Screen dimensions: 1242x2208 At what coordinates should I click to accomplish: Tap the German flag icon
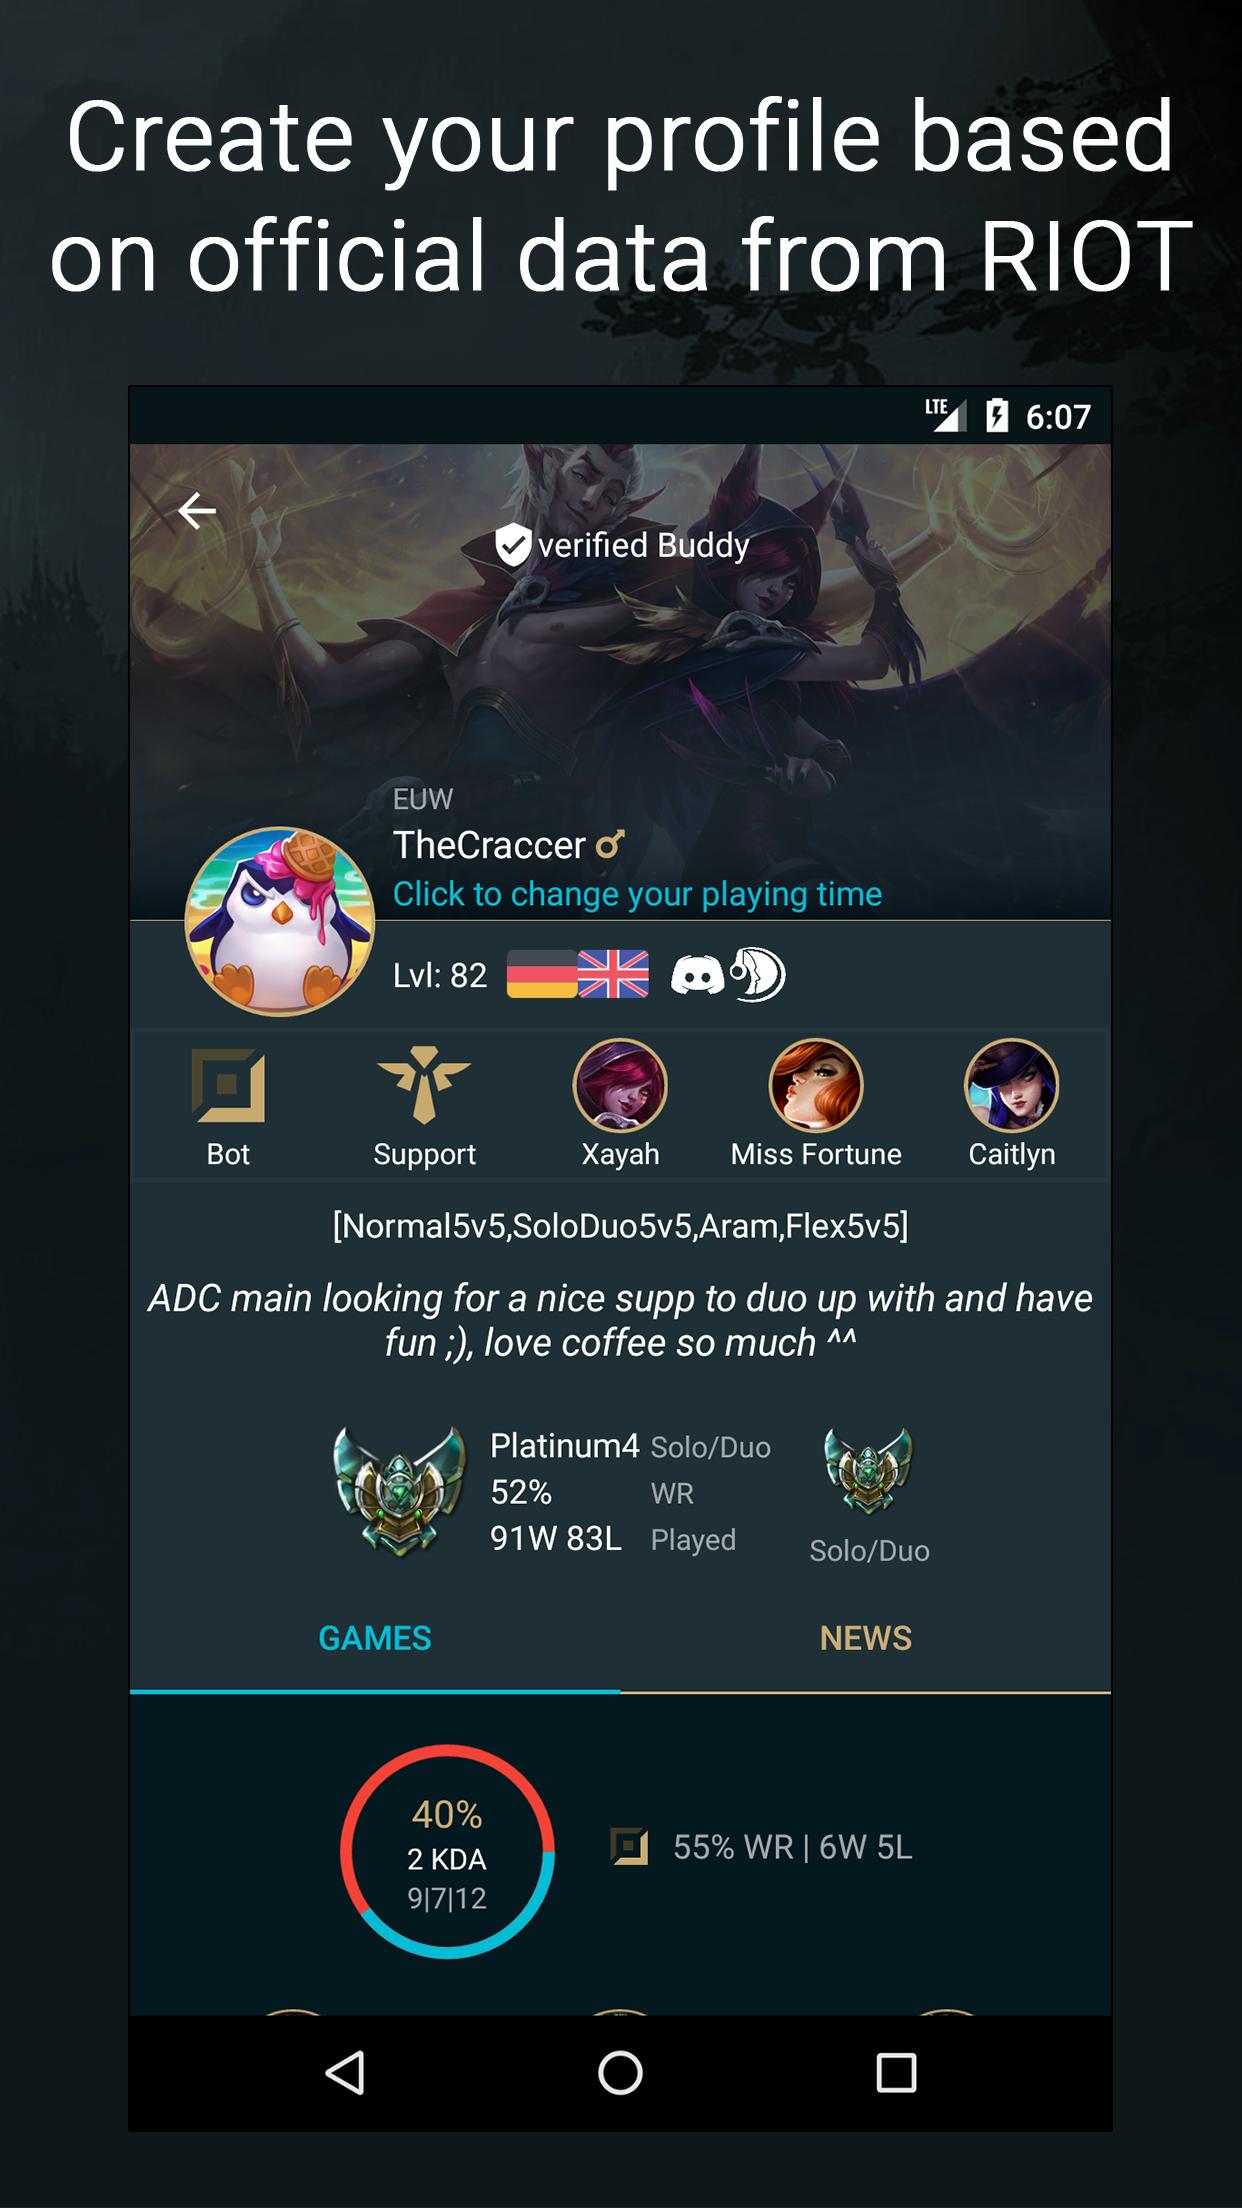[x=542, y=974]
